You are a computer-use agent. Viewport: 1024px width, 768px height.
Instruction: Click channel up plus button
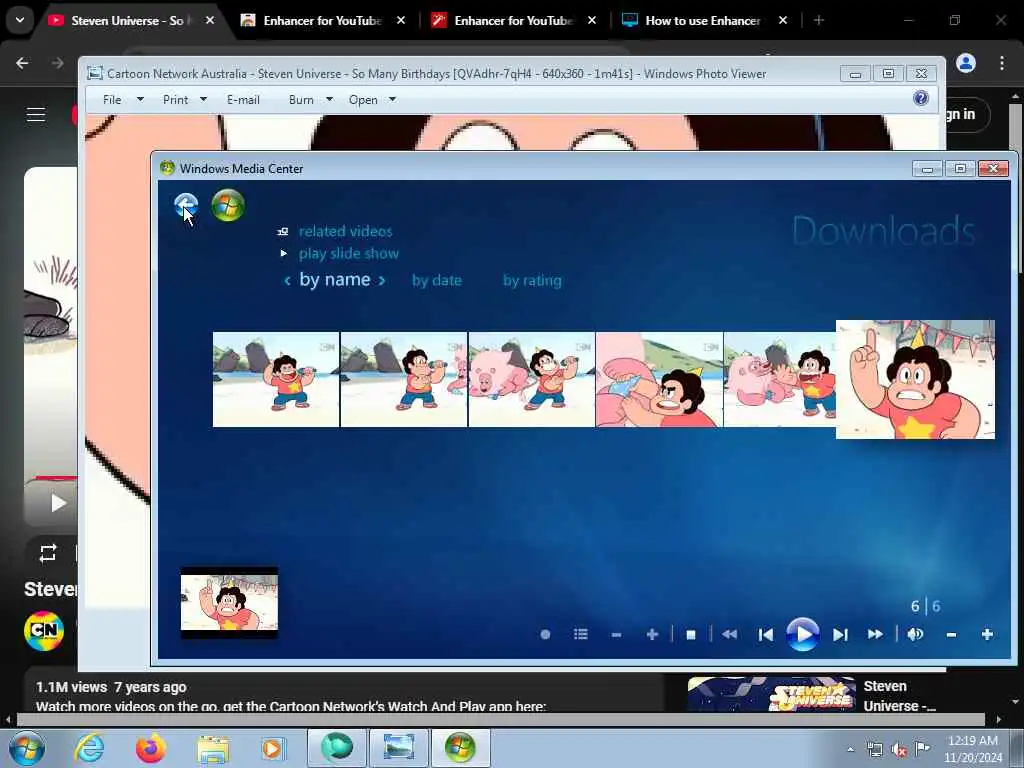pos(652,634)
